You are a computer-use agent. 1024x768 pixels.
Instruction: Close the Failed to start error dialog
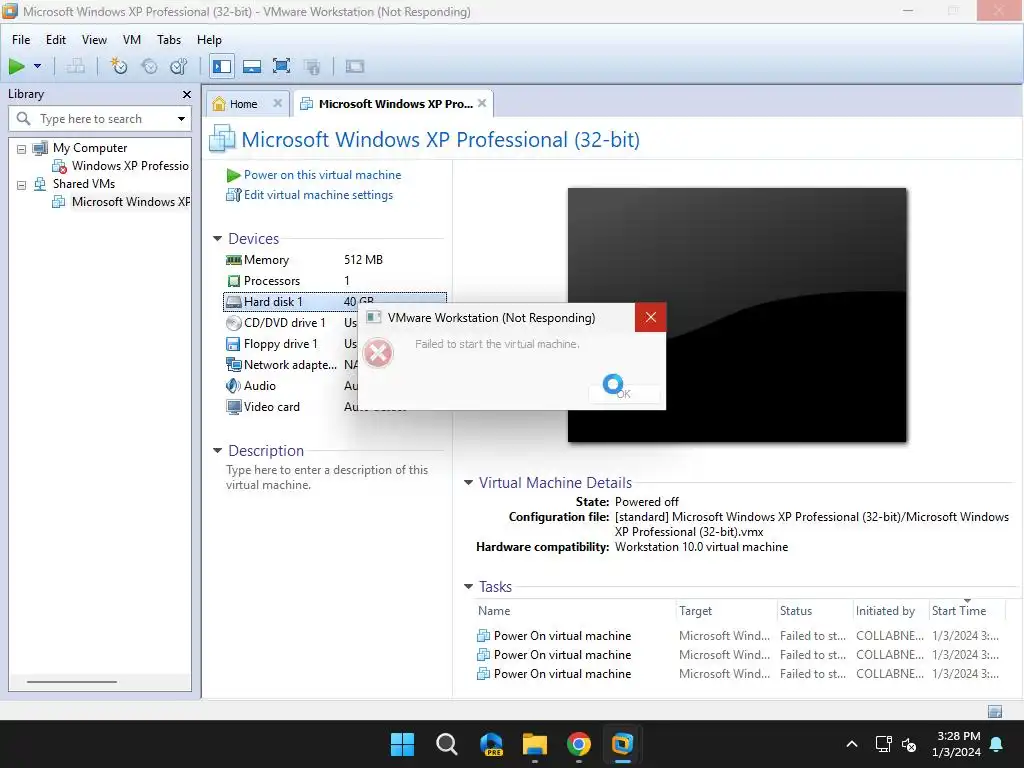coord(650,317)
